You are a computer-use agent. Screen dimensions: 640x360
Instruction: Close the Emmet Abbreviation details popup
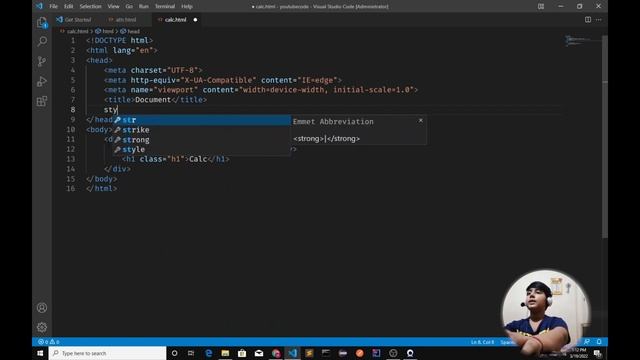[420, 120]
